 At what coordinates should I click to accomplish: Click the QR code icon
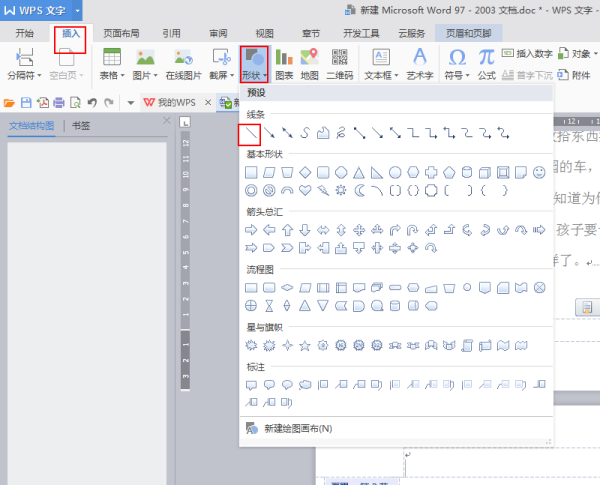(x=339, y=64)
